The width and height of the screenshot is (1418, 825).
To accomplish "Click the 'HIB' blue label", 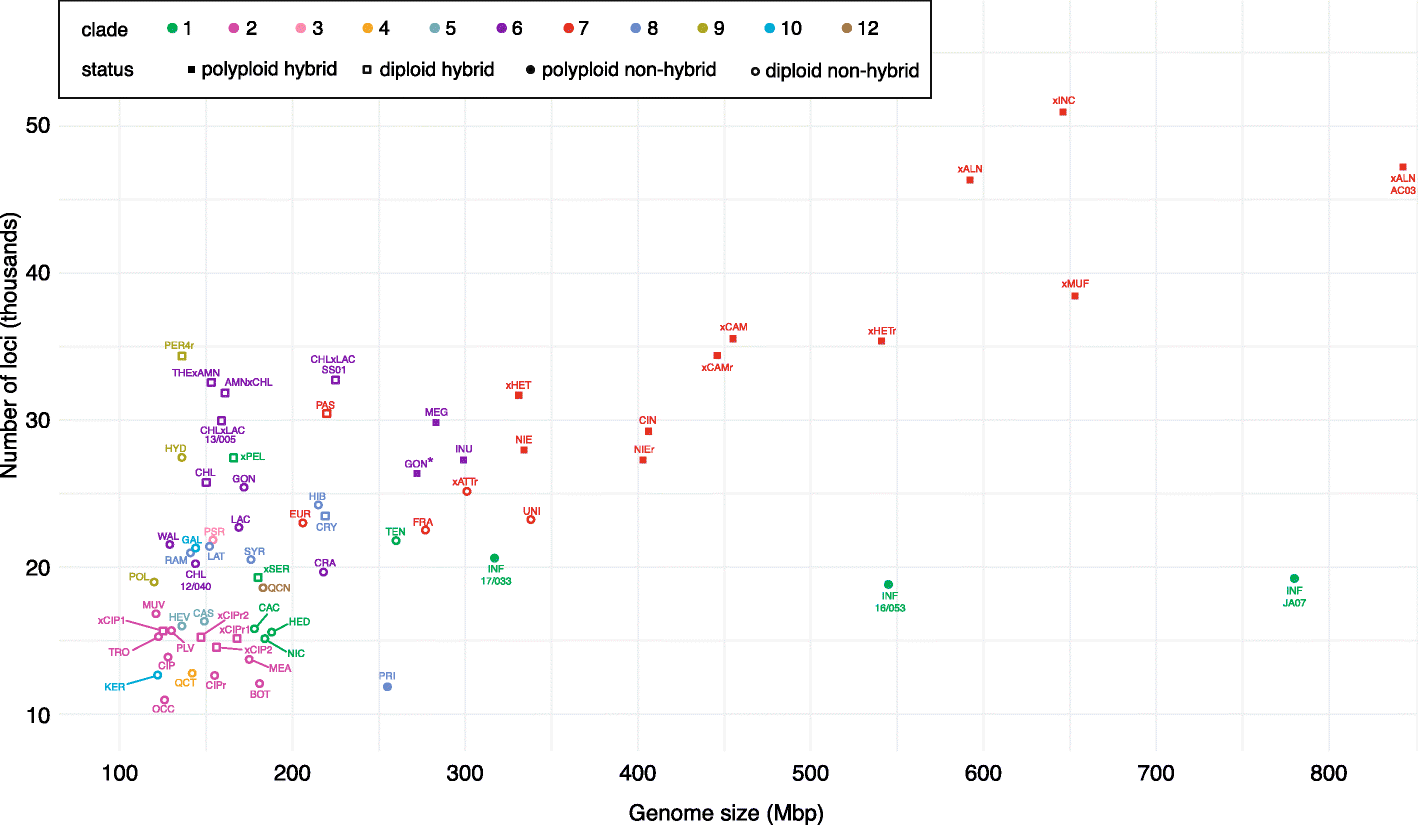I will click(317, 495).
